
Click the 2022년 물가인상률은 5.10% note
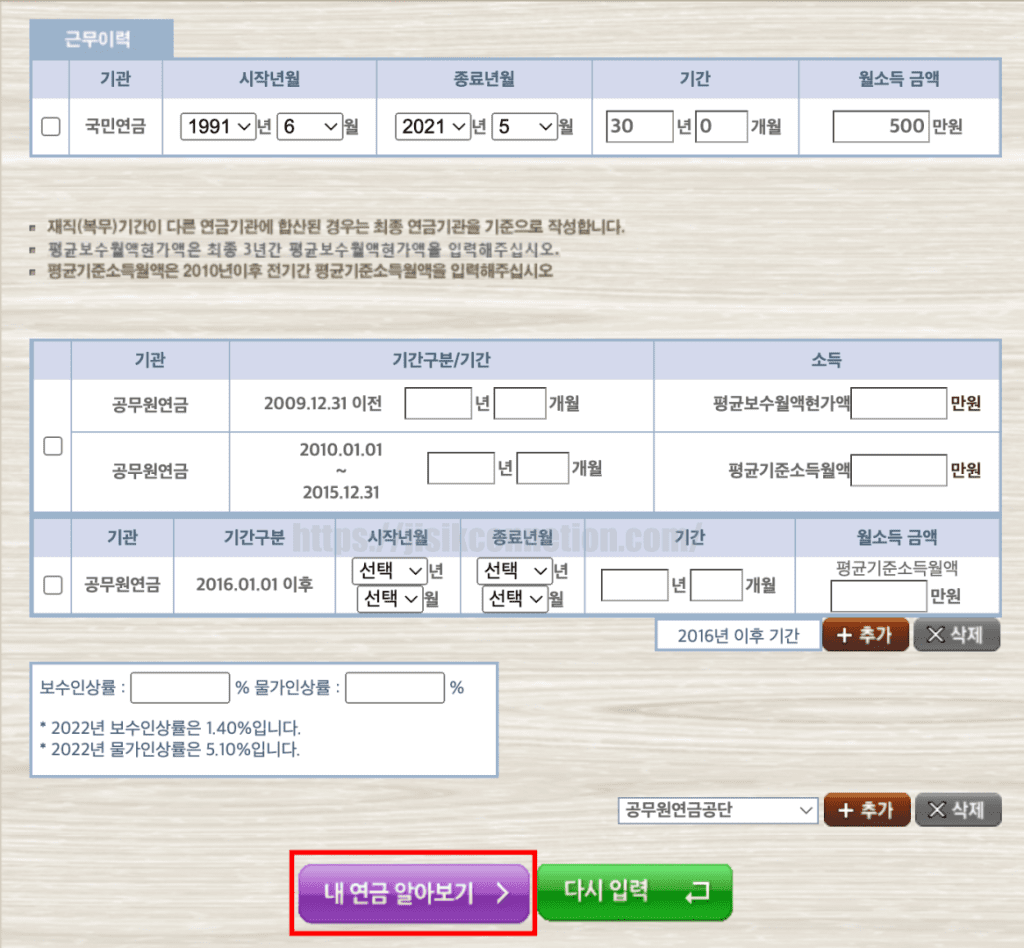pyautogui.click(x=170, y=750)
